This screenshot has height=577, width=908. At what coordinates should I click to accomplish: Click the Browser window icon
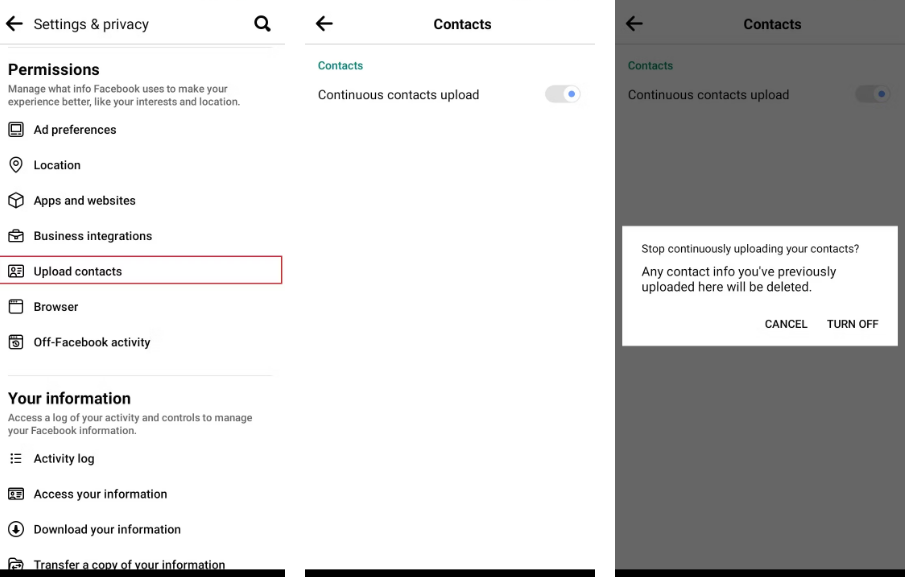click(16, 306)
